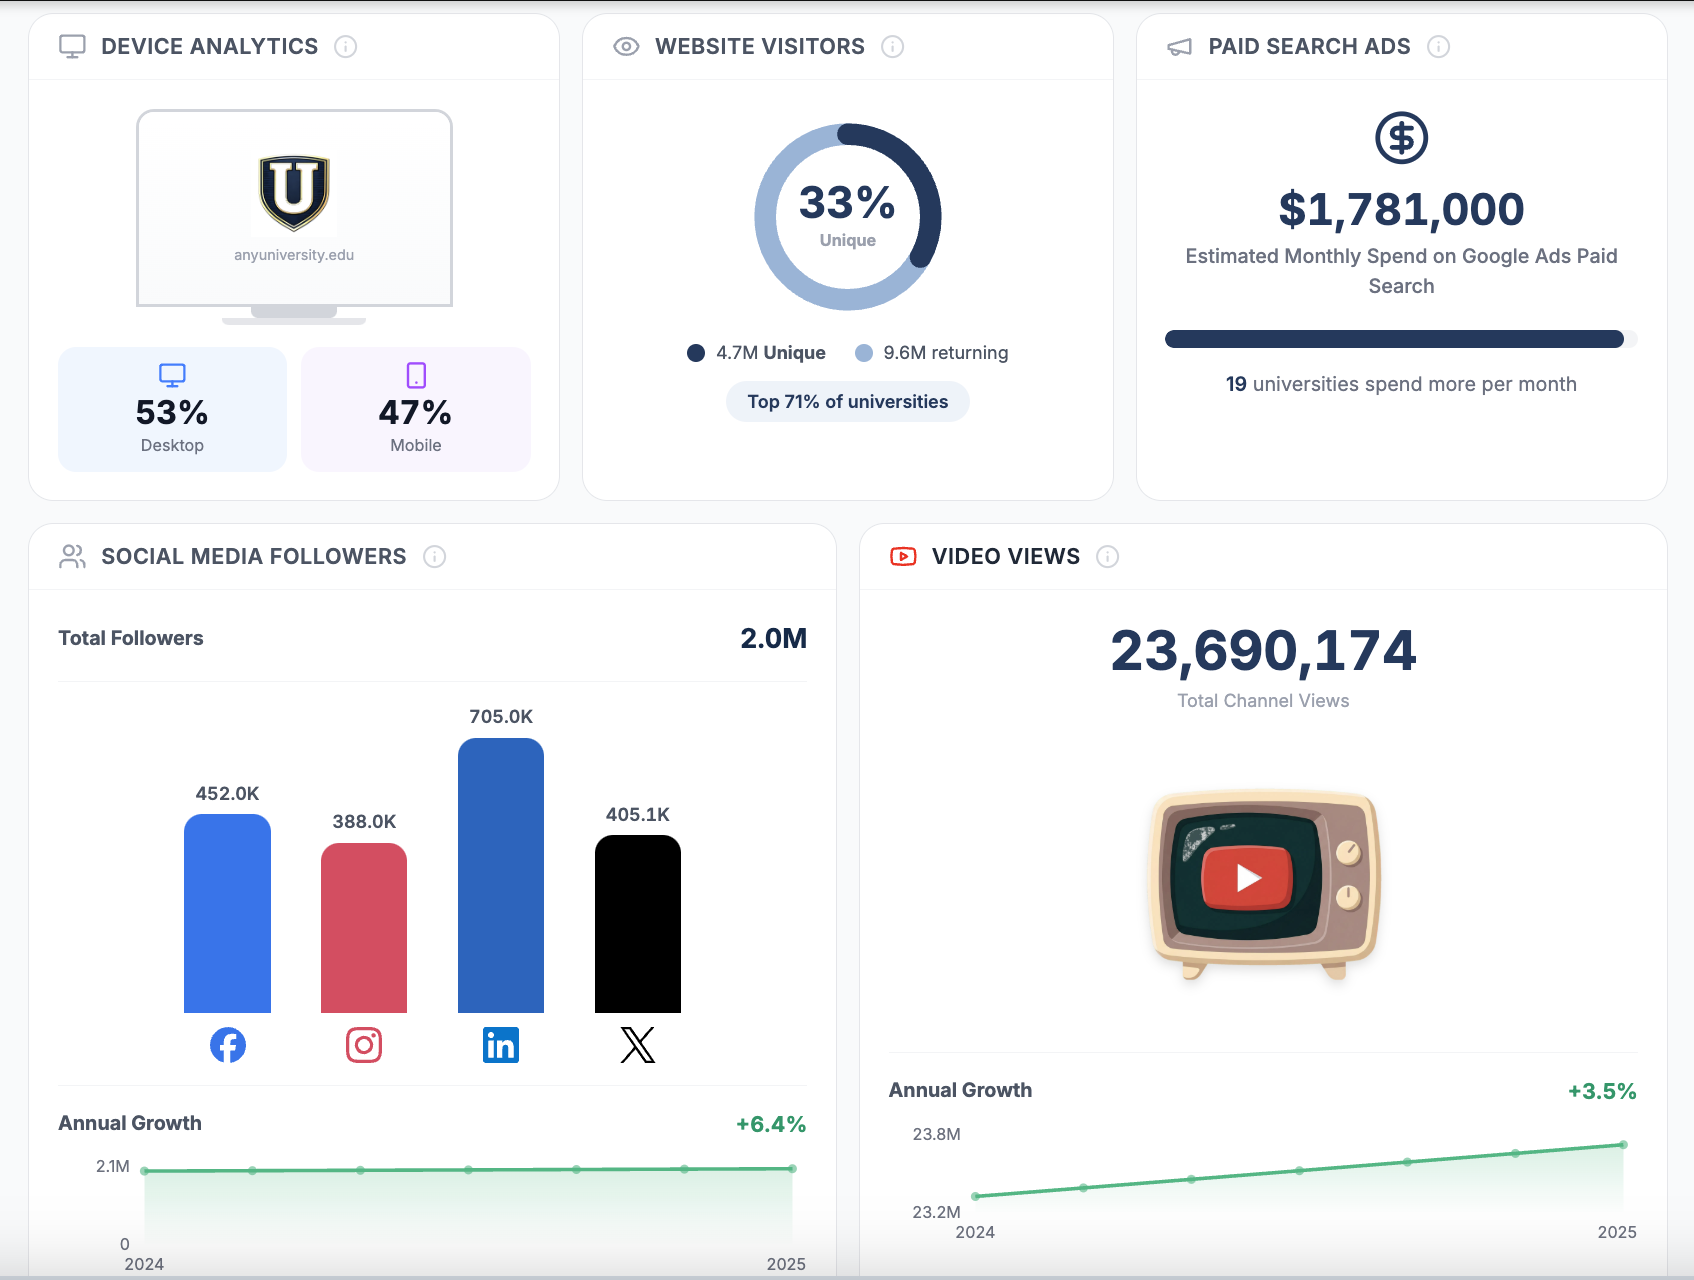Click the megaphone icon next to Paid Search Ads
This screenshot has height=1280, width=1694.
tap(1180, 46)
